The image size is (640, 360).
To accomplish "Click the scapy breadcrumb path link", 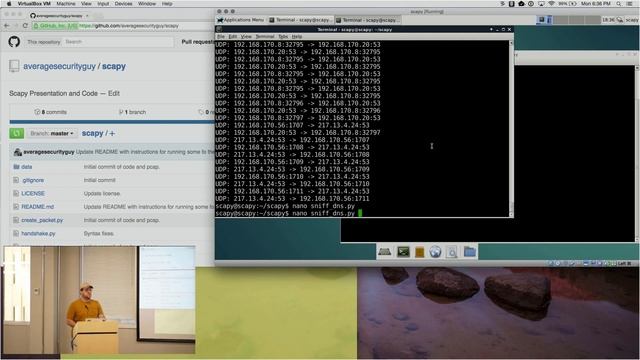I will [x=92, y=133].
